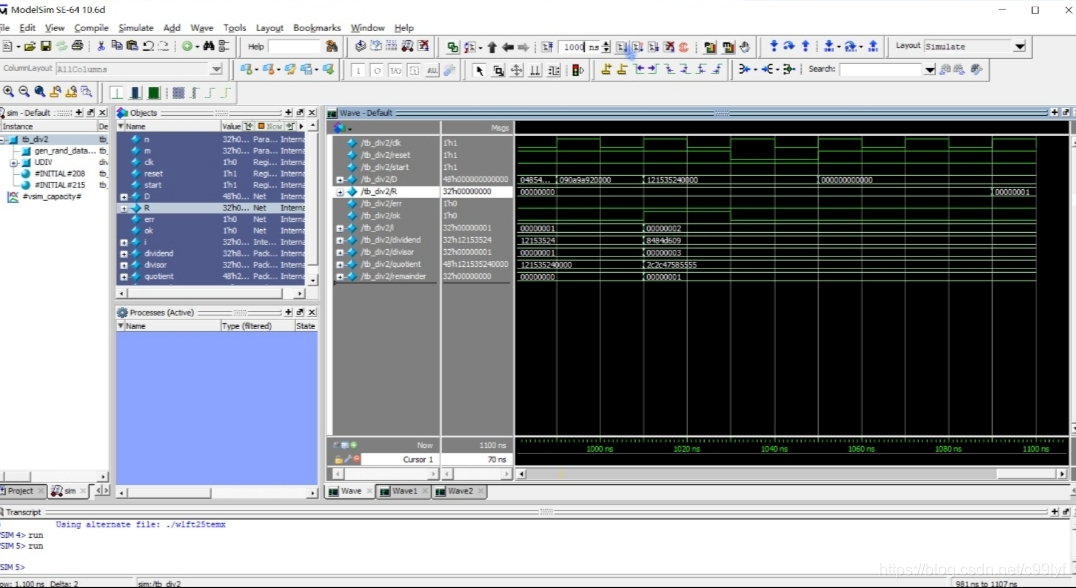Click the run length stepper arrows
This screenshot has height=588, width=1076.
point(606,47)
